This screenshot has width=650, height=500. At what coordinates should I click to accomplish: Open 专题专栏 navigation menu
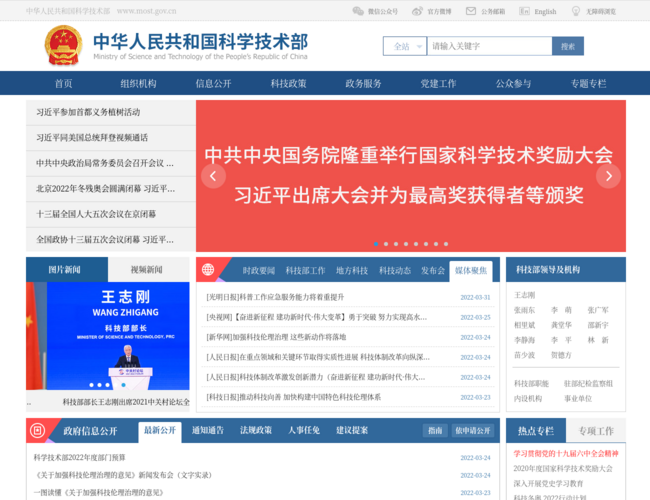click(589, 83)
